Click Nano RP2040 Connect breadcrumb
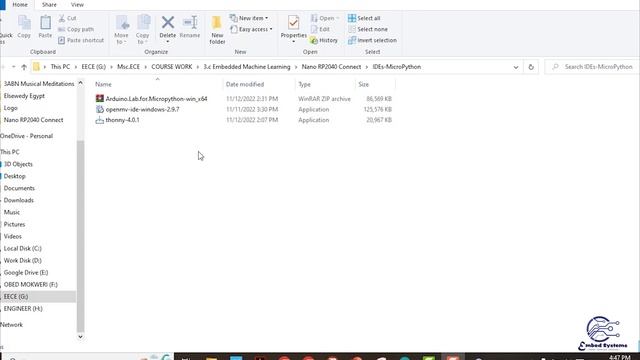The height and width of the screenshot is (360, 640). tap(331, 67)
